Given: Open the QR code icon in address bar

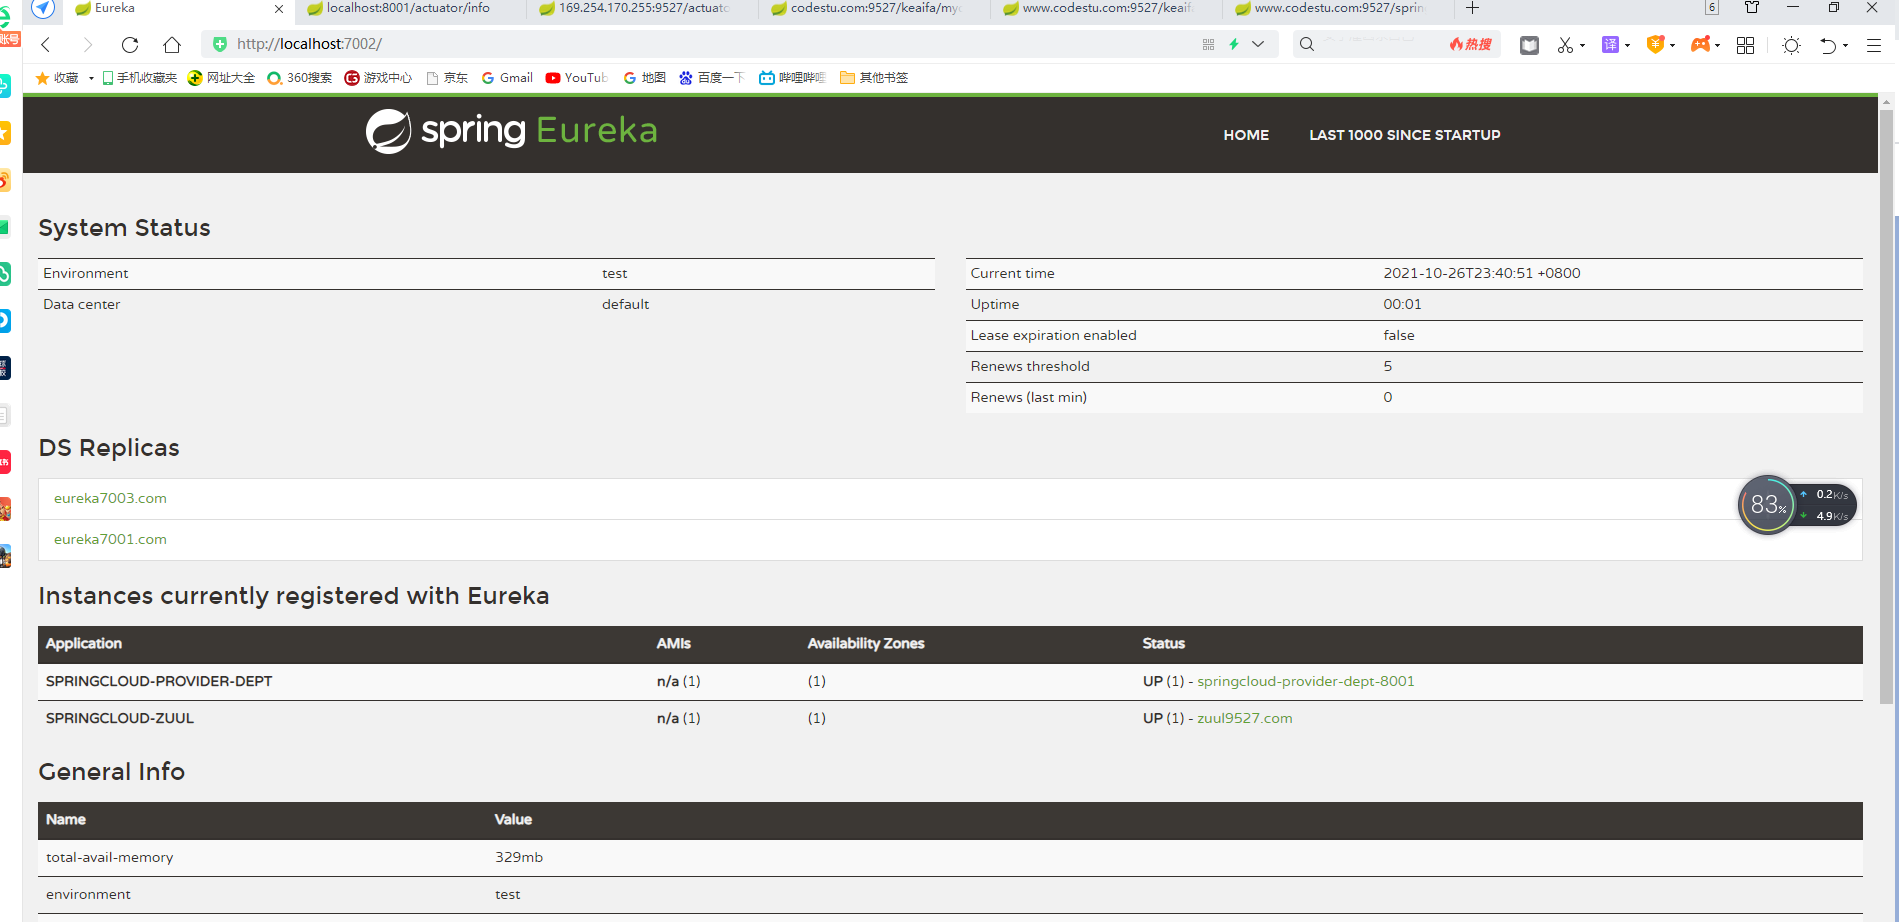Looking at the screenshot, I should (x=1208, y=44).
